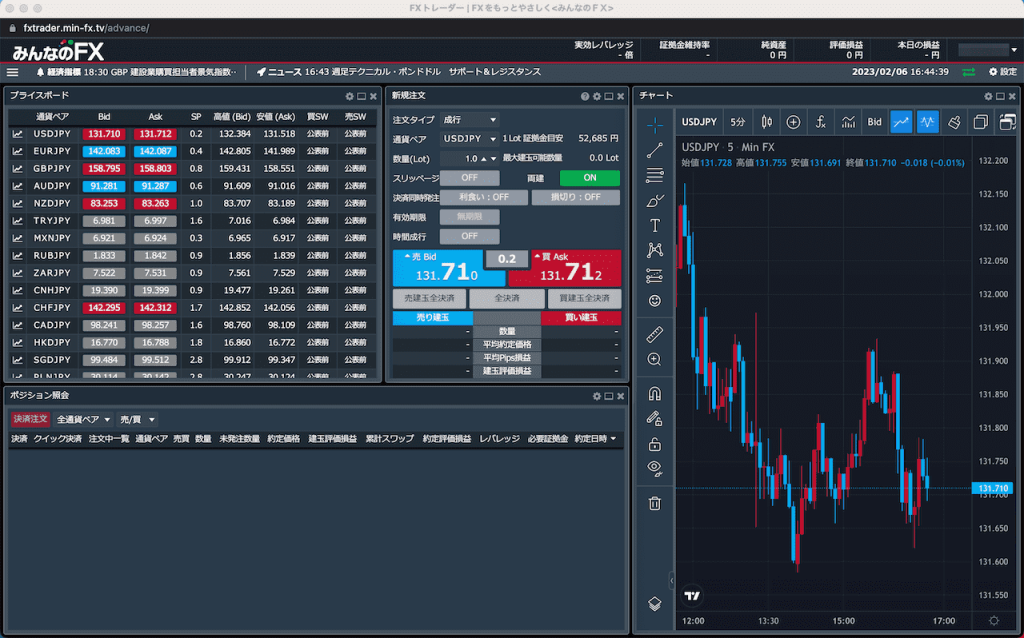This screenshot has height=638, width=1024.
Task: Open chart settings gear at bottom-right axis
Action: [994, 620]
